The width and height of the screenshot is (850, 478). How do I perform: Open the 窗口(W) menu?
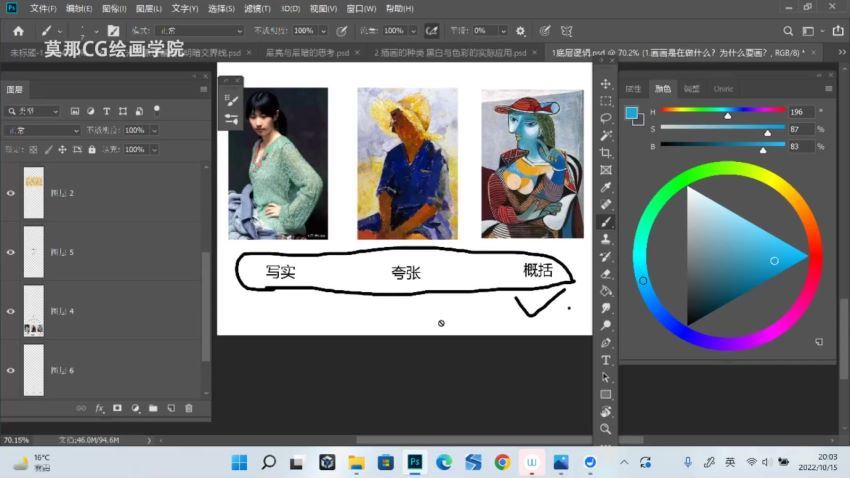click(x=361, y=9)
